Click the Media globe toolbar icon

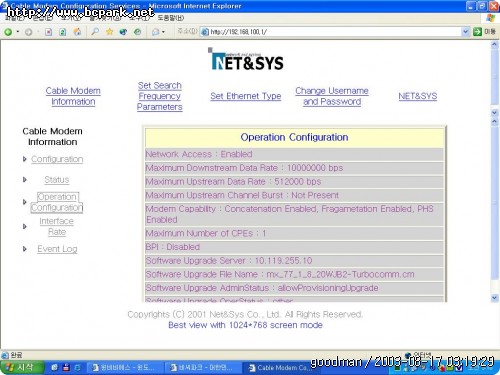[123, 32]
